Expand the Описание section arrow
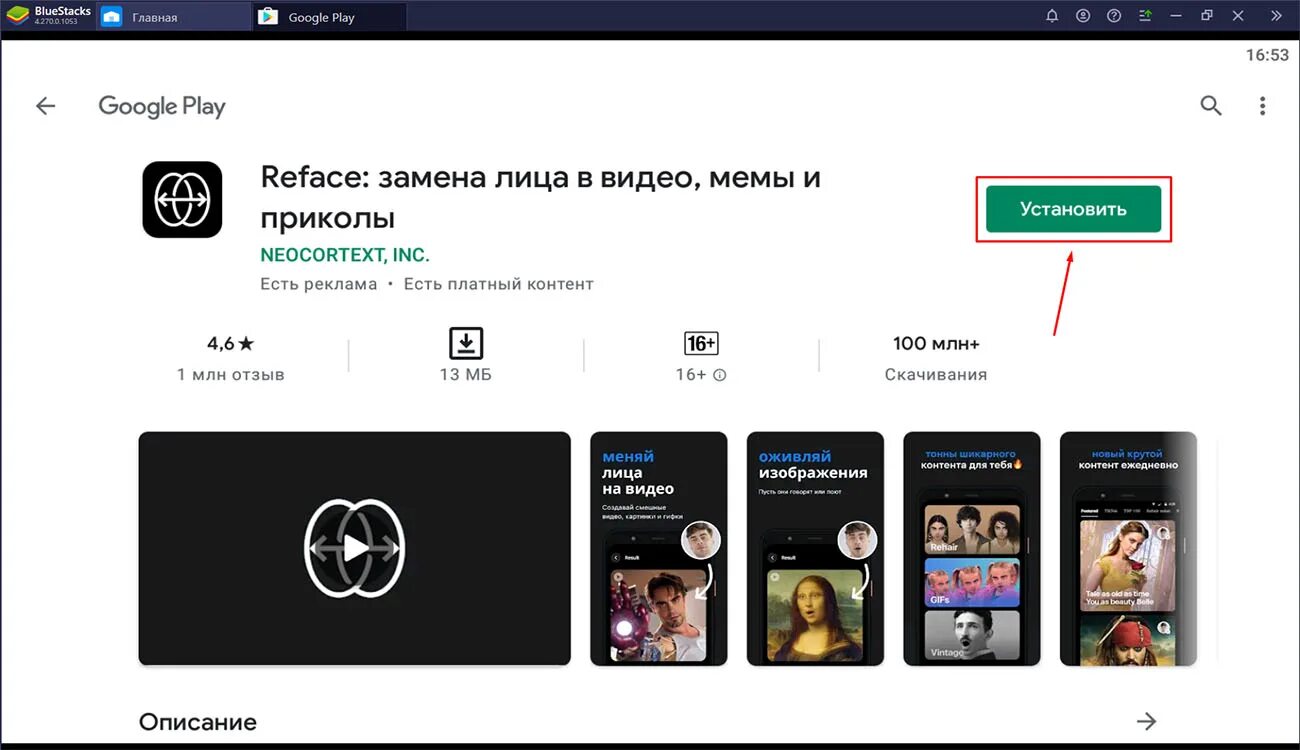1300x750 pixels. click(1147, 721)
